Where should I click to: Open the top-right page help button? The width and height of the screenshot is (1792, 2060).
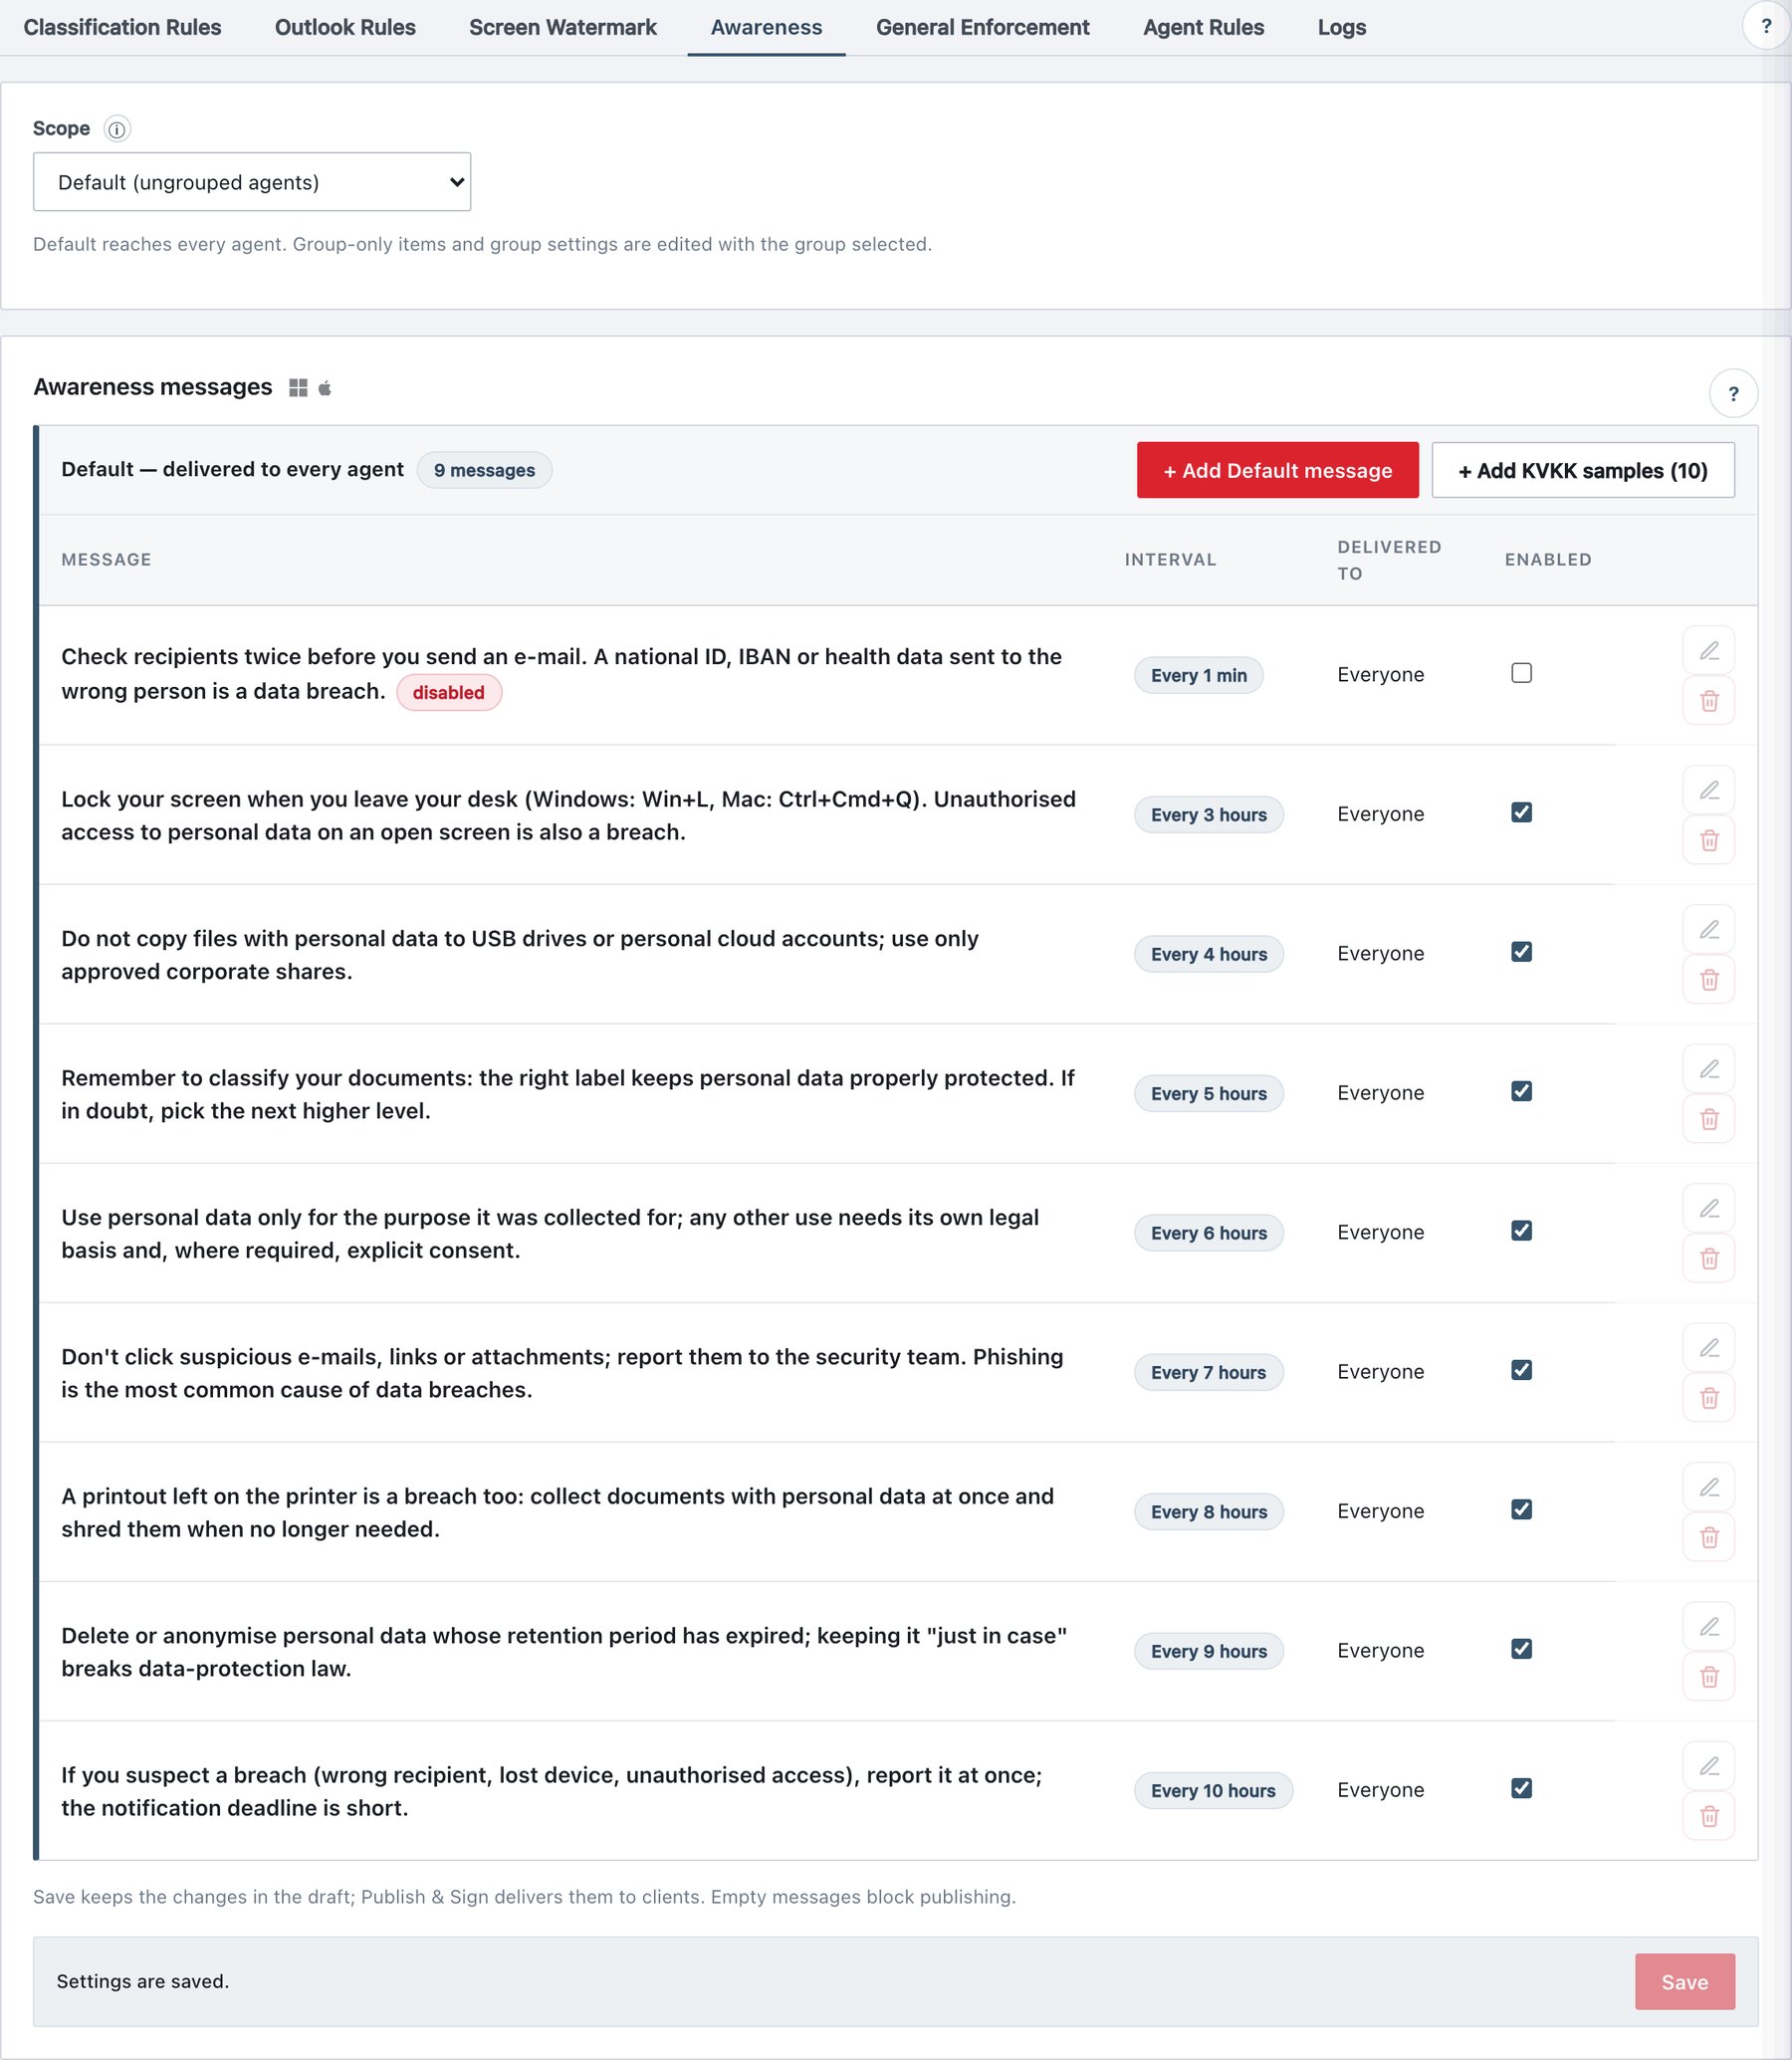(x=1766, y=26)
